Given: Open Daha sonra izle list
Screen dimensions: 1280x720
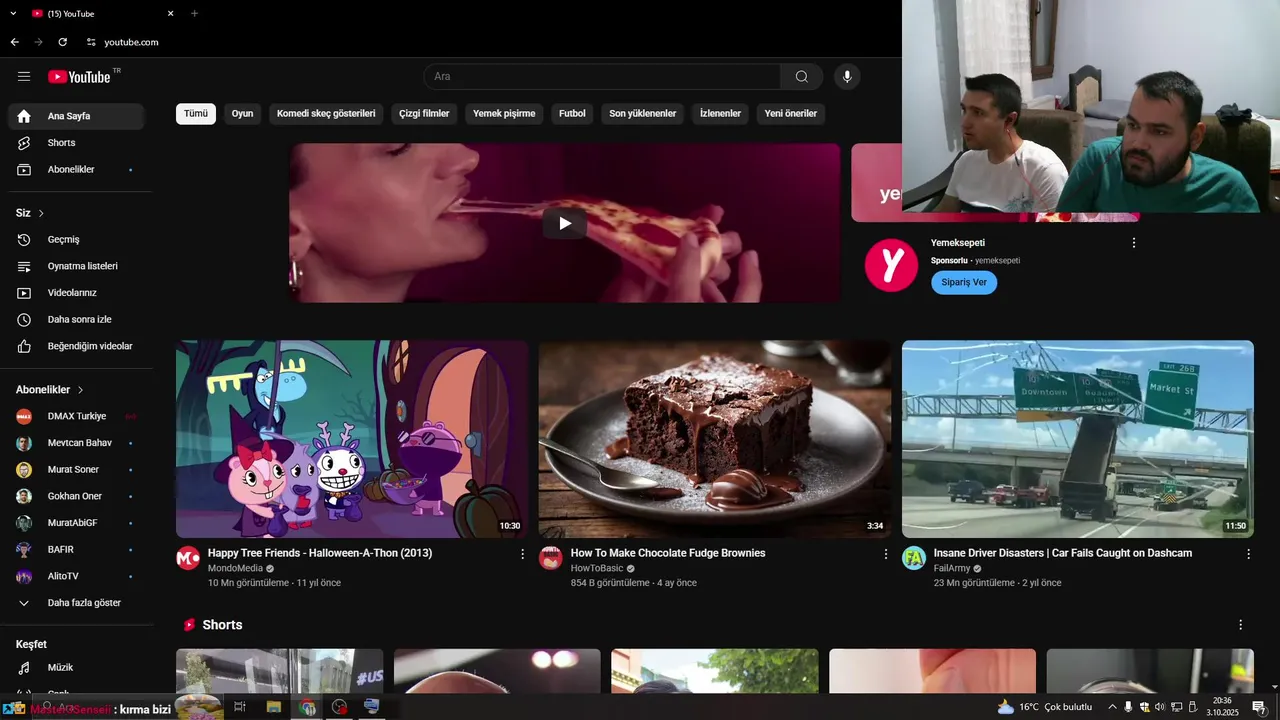Looking at the screenshot, I should 76,320.
